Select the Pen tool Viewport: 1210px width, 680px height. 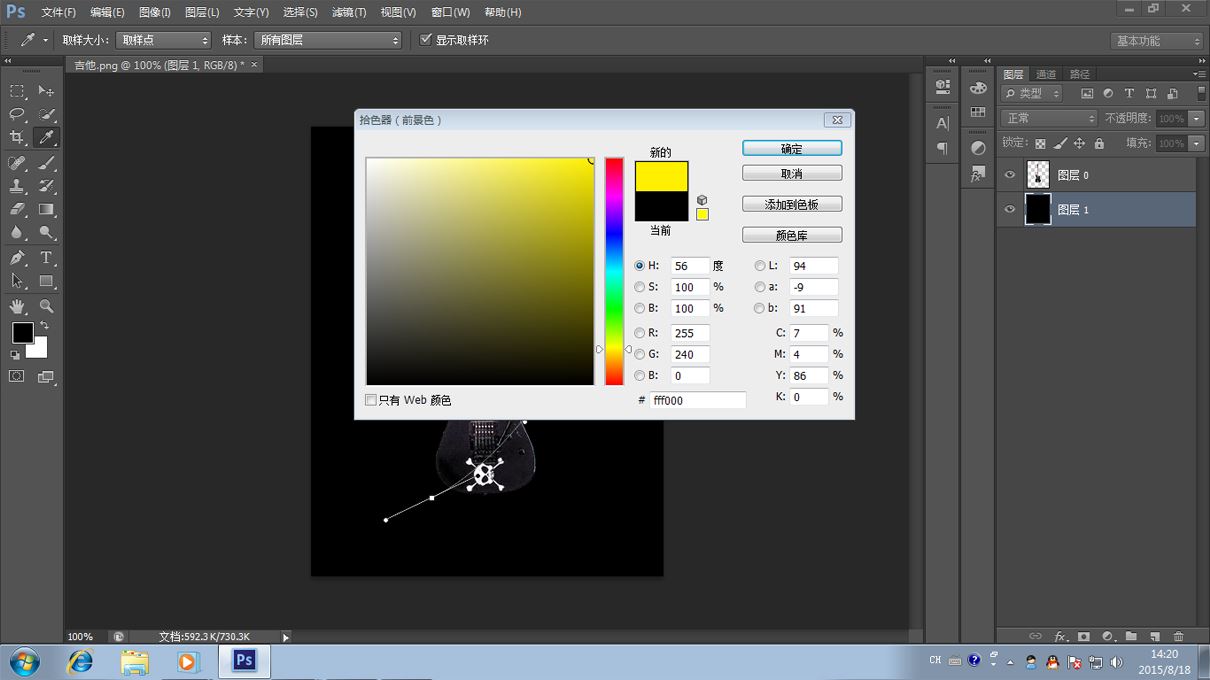tap(17, 258)
